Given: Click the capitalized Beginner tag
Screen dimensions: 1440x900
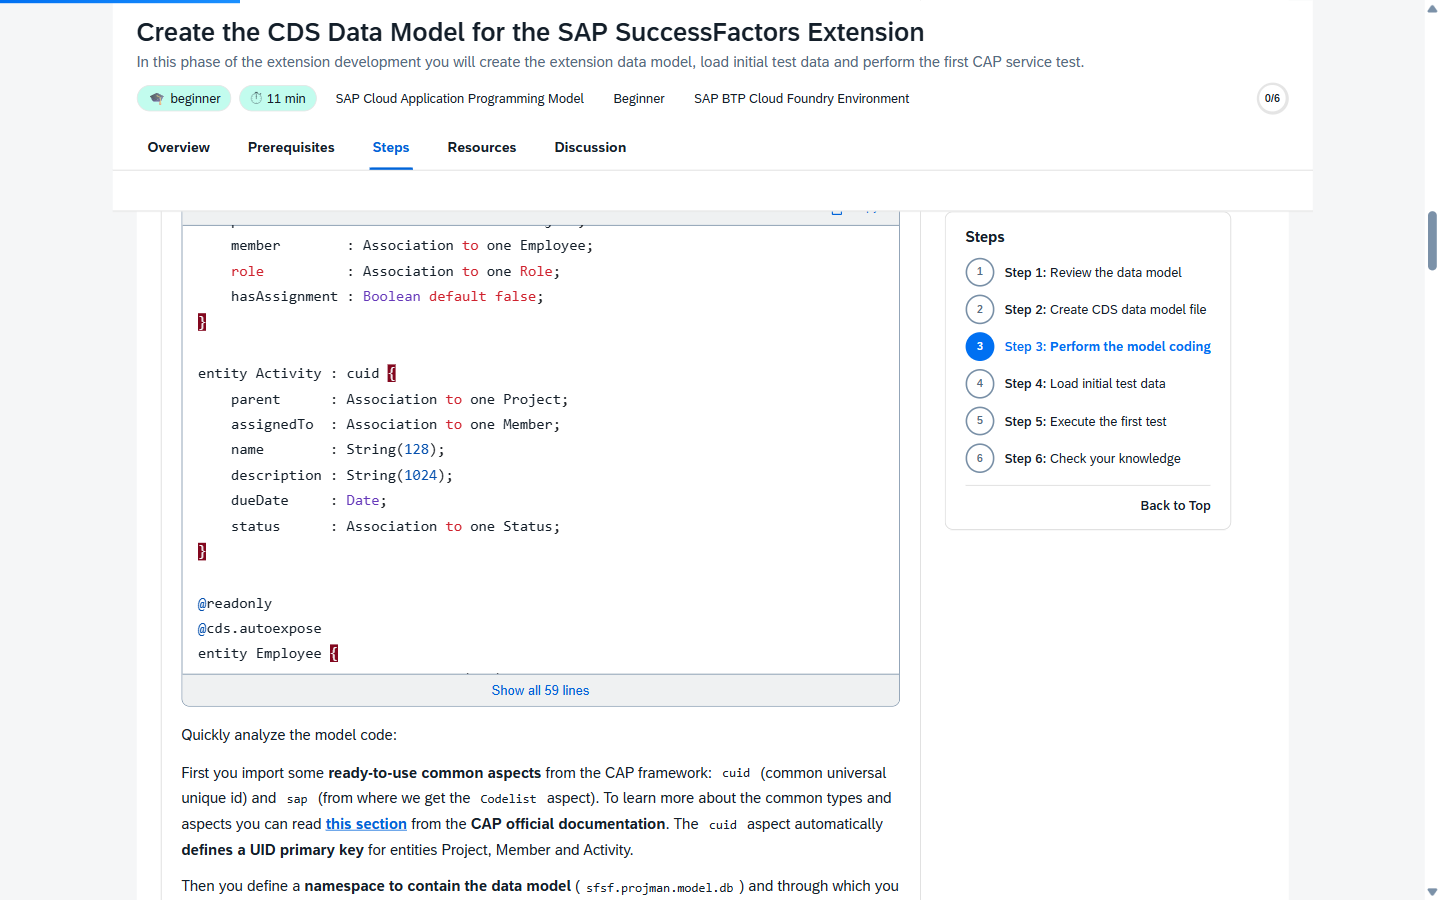Looking at the screenshot, I should click(x=639, y=98).
